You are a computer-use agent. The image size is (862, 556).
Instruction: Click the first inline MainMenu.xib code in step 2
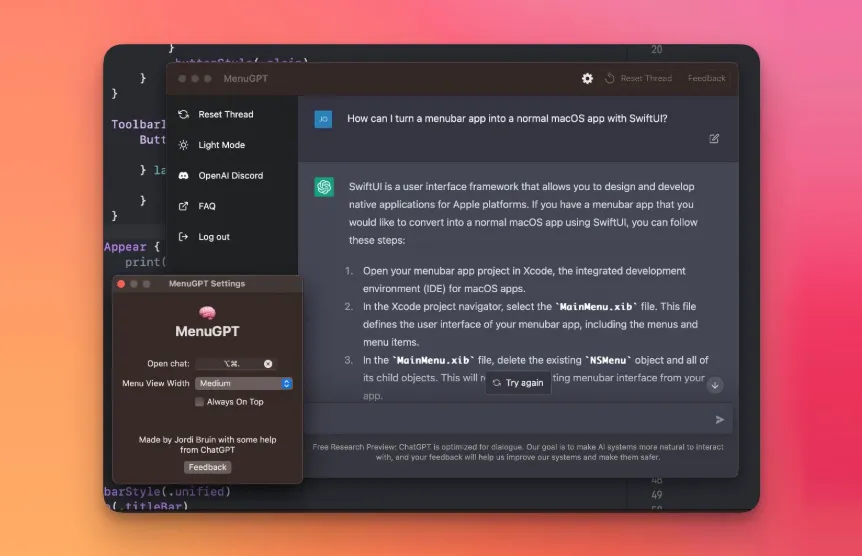[596, 306]
